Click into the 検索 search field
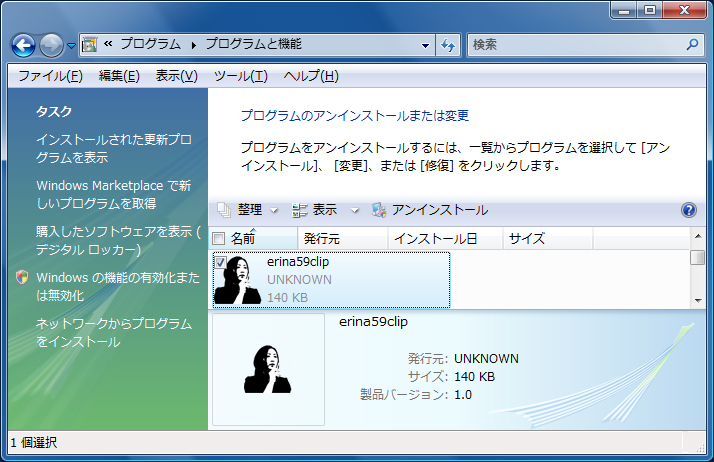Image resolution: width=714 pixels, height=462 pixels. tap(576, 45)
